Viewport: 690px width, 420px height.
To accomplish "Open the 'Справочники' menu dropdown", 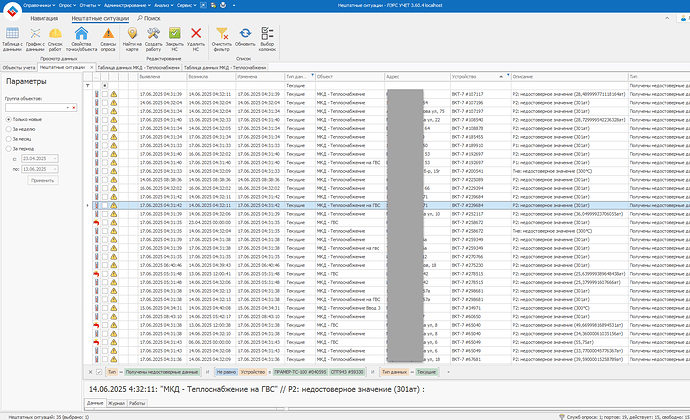I will pos(40,5).
